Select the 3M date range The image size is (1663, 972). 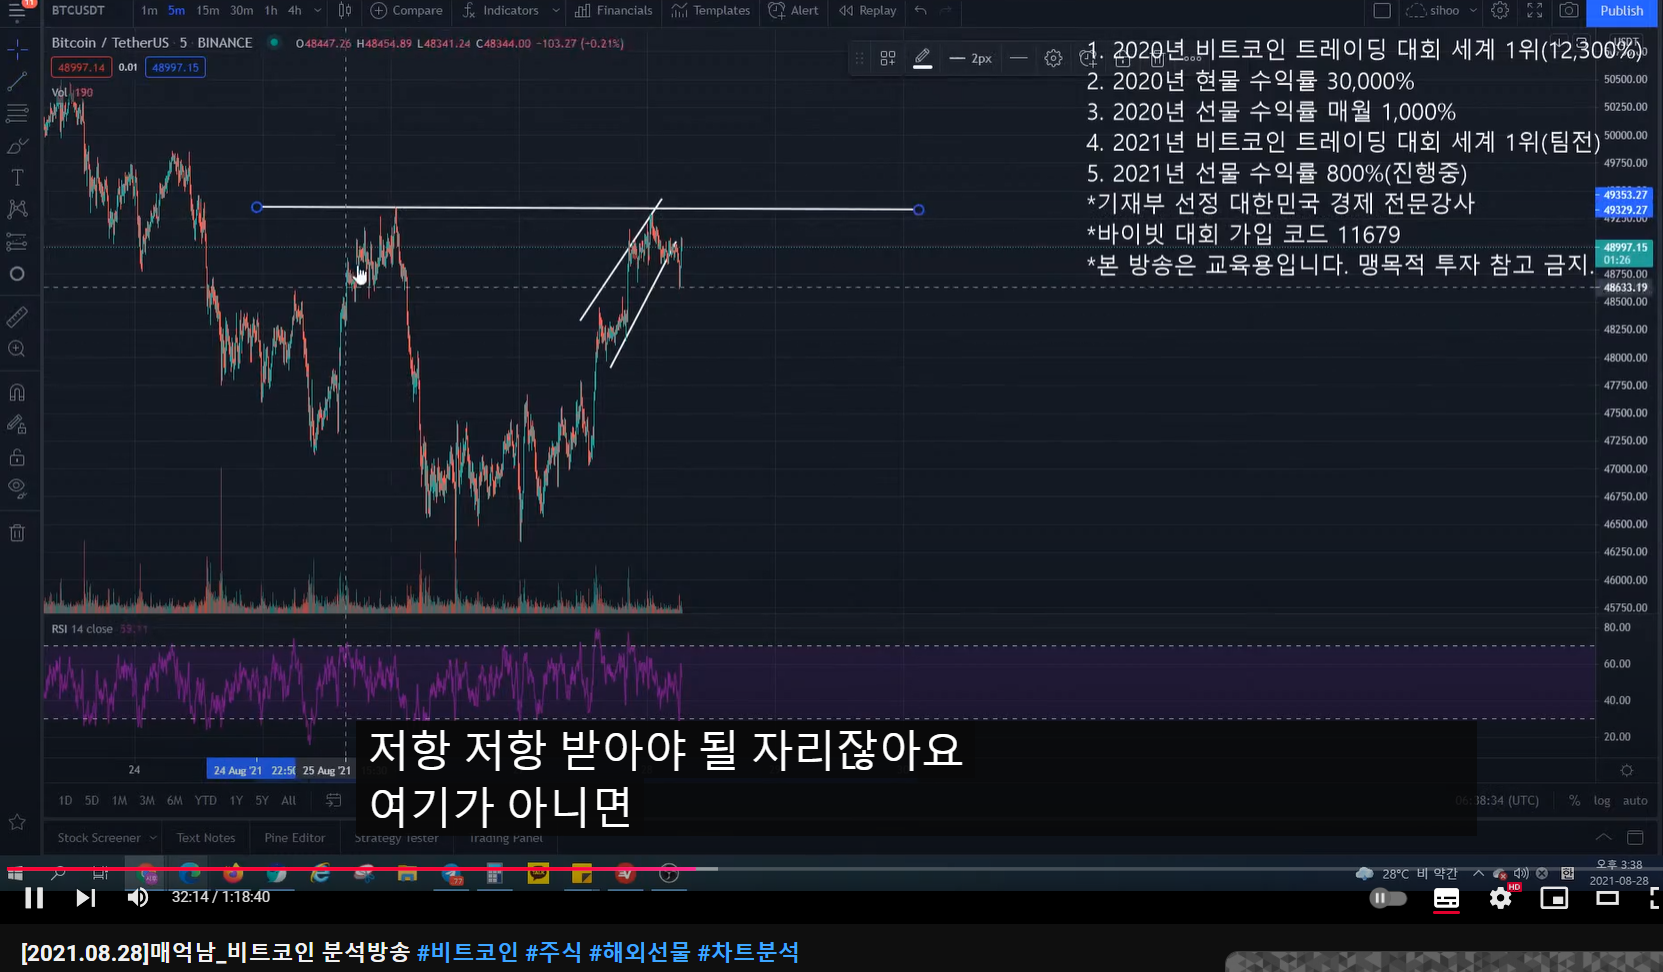[147, 800]
